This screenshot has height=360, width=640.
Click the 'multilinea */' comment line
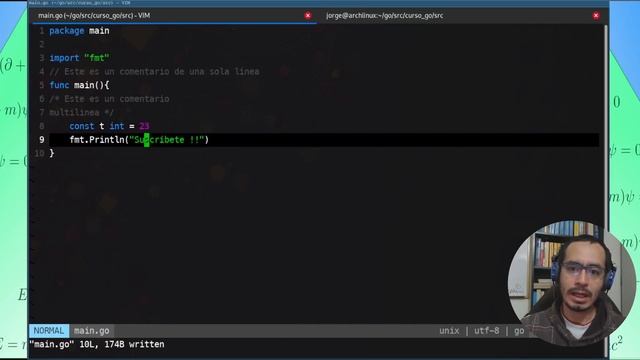coord(82,113)
